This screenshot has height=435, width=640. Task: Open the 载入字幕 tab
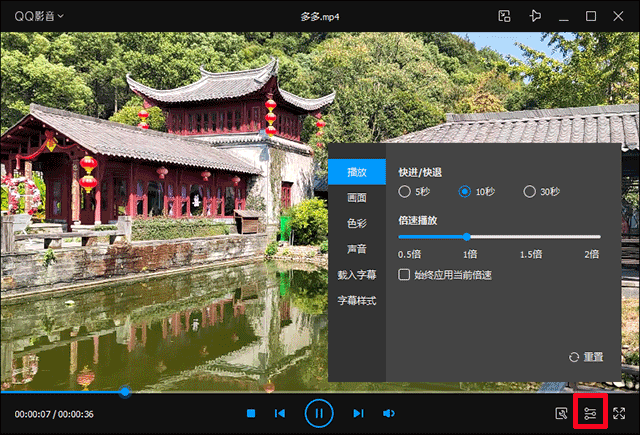coord(356,274)
